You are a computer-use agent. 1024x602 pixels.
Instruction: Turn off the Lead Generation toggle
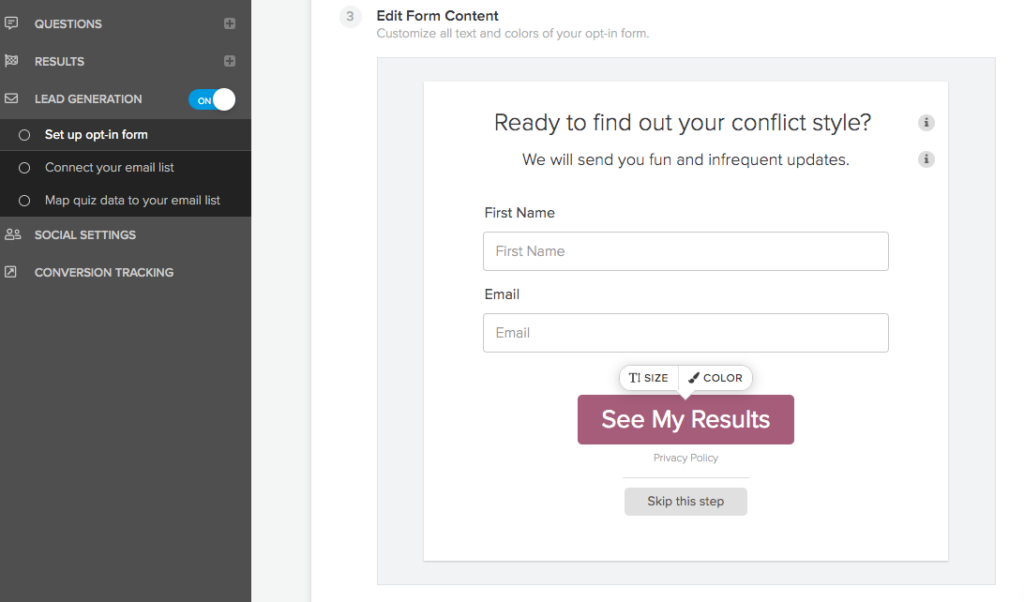point(212,100)
